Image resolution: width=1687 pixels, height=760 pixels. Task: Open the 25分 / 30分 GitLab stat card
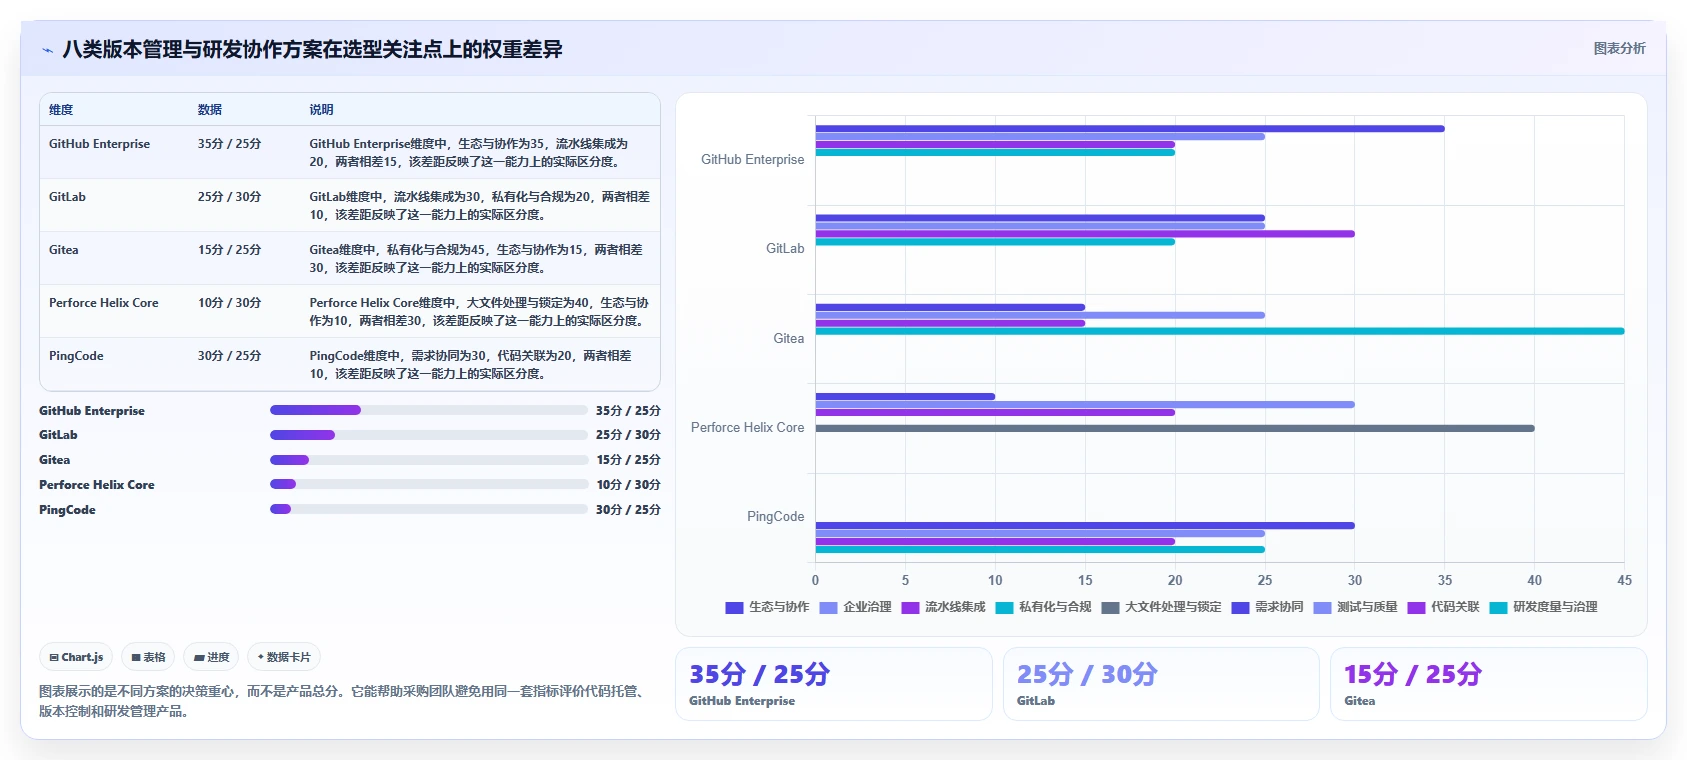[x=1161, y=684]
